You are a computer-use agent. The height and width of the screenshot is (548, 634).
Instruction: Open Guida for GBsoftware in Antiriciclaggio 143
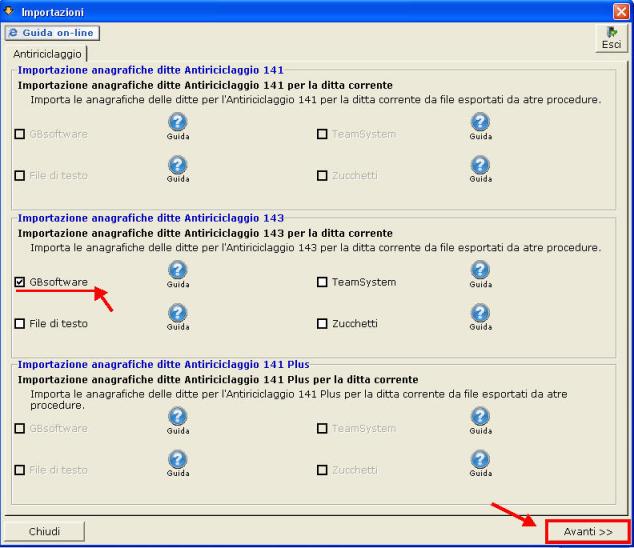pyautogui.click(x=178, y=275)
